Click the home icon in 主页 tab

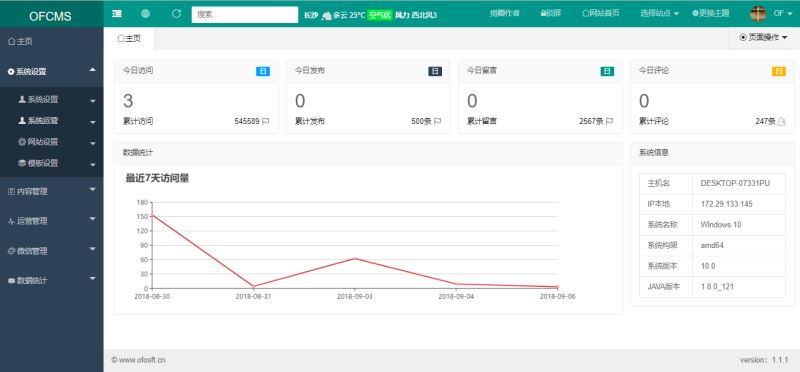121,38
